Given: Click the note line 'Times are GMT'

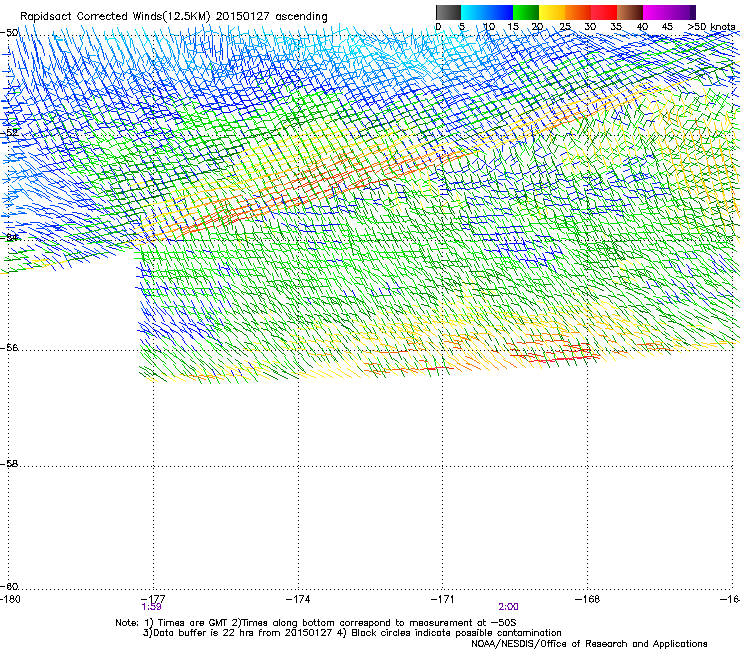Looking at the screenshot, I should pyautogui.click(x=192, y=623).
